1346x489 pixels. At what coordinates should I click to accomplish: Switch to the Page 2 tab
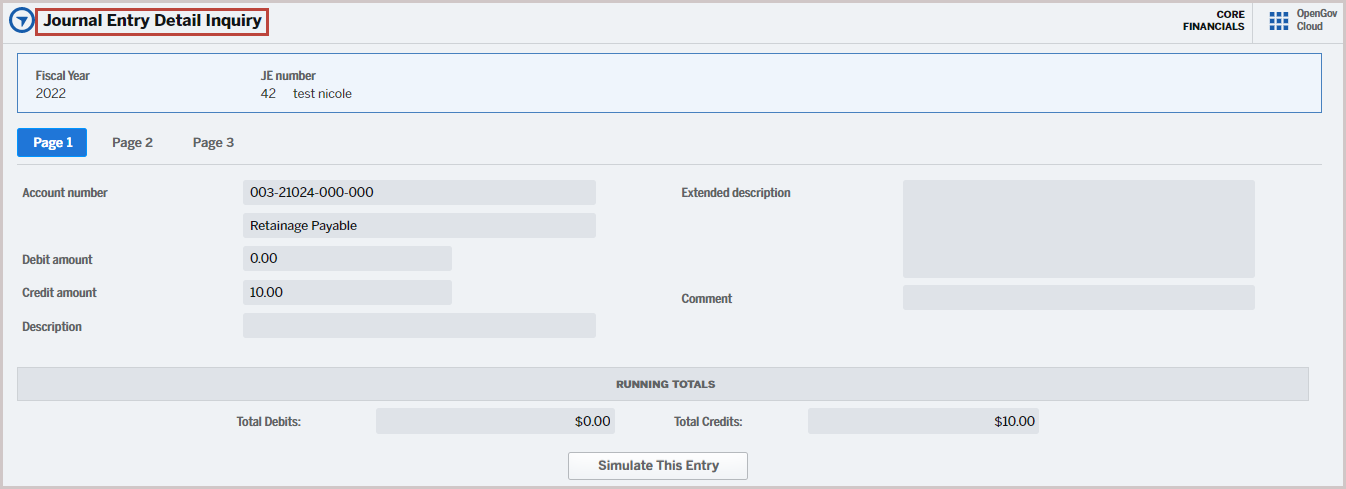coord(132,143)
